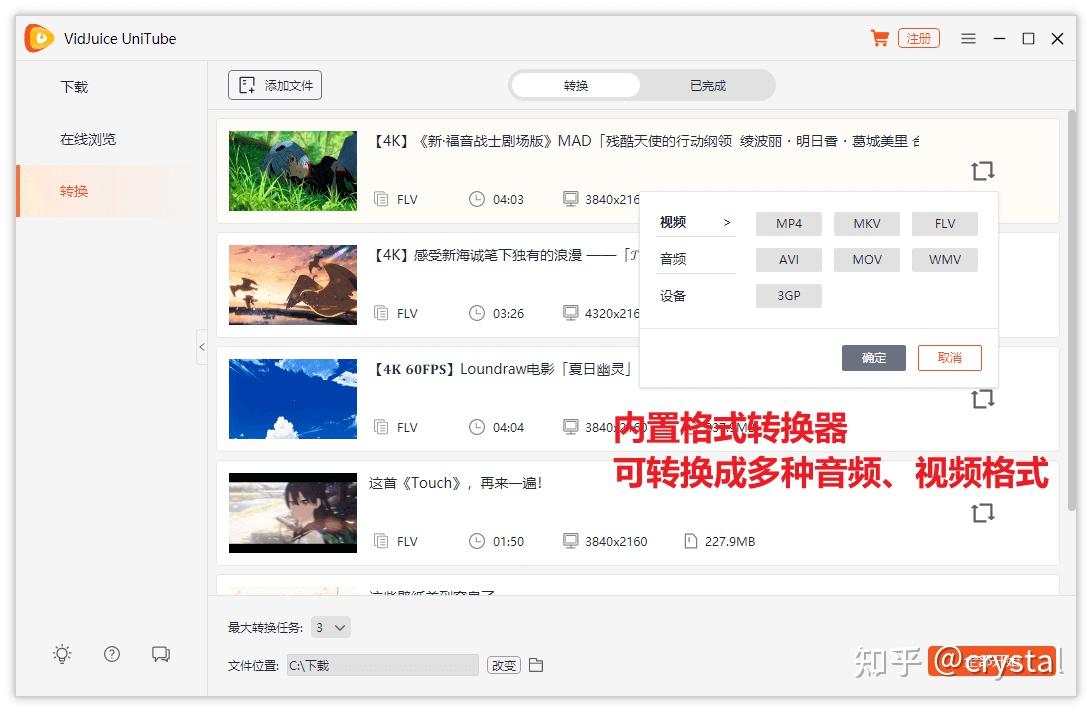Click the vertical scrollbar of the list
This screenshot has width=1092, height=712.
coord(1071,310)
